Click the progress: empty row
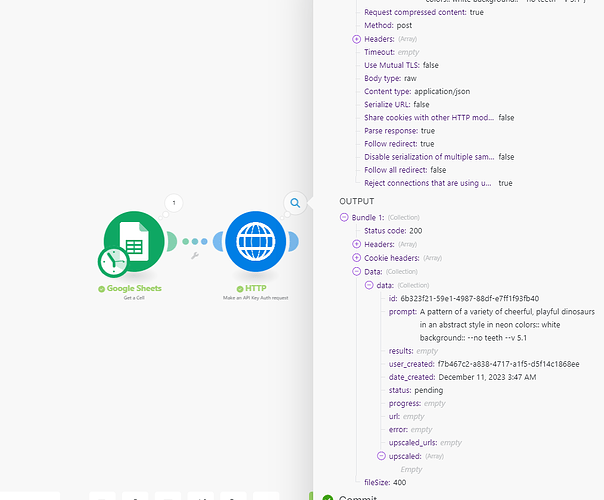 417,403
